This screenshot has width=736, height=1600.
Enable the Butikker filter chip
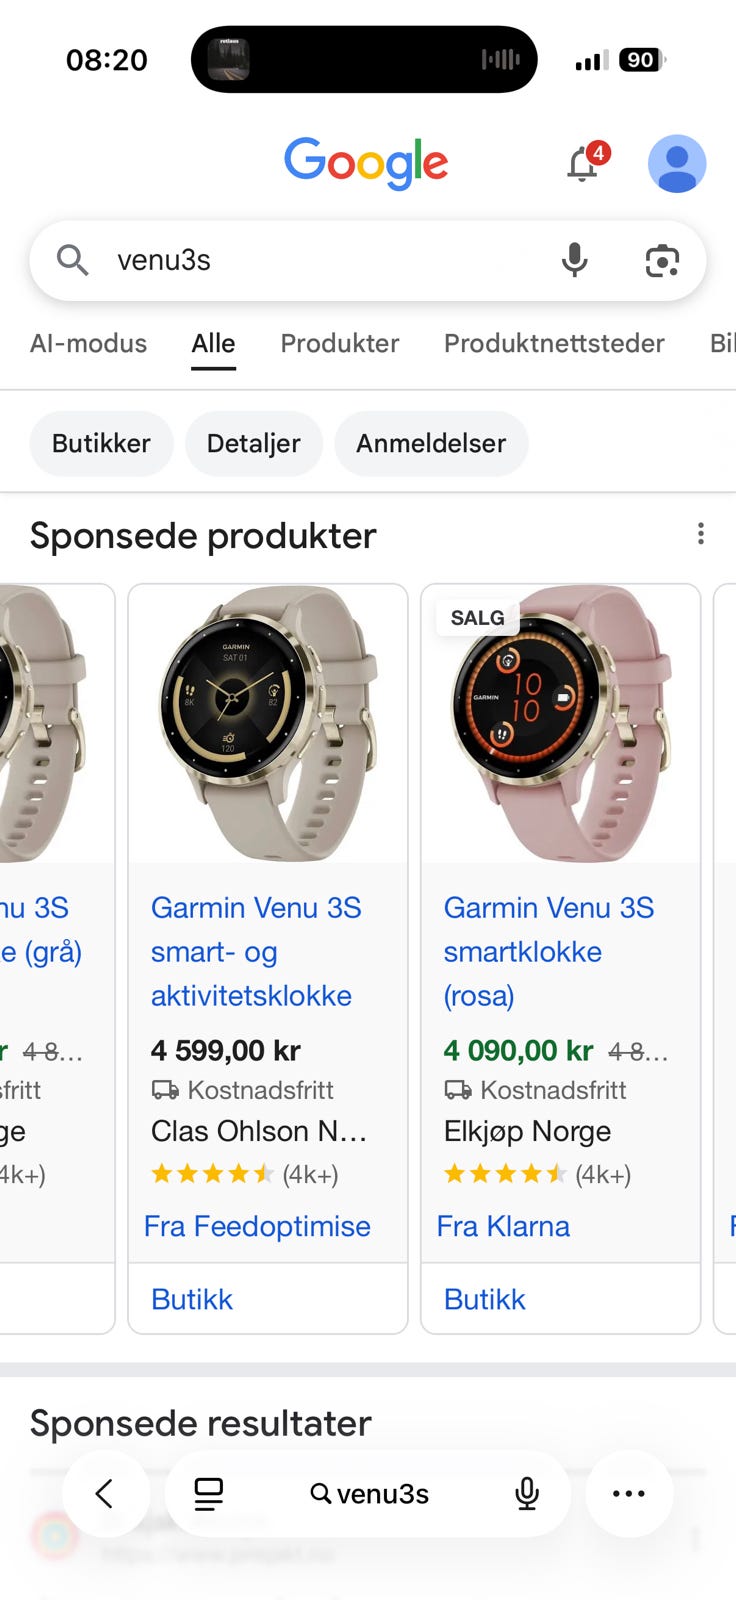click(101, 443)
